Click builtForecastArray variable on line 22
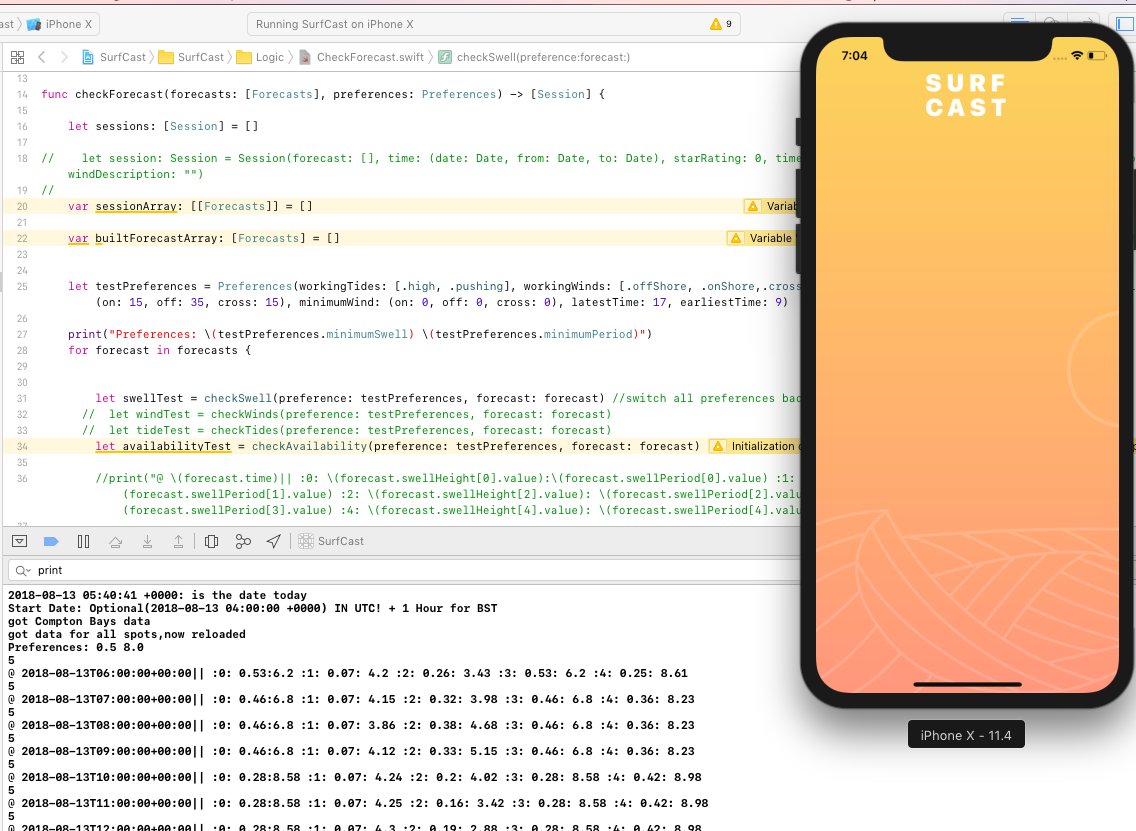The width and height of the screenshot is (1136, 831). pos(156,238)
